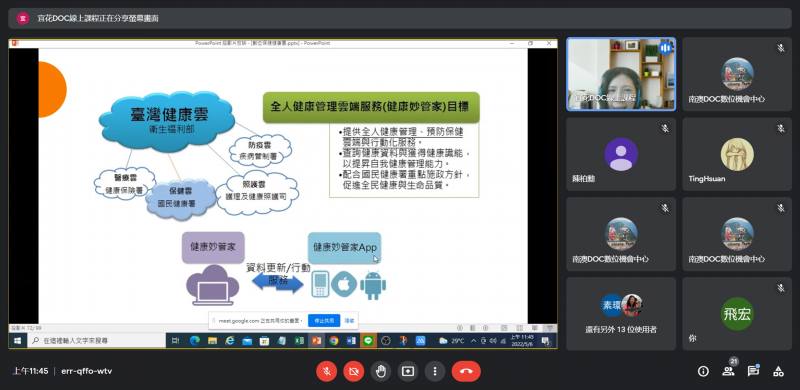This screenshot has height=390, width=800.
Task: Click the 防疫雲 cloud shape
Action: tap(260, 151)
